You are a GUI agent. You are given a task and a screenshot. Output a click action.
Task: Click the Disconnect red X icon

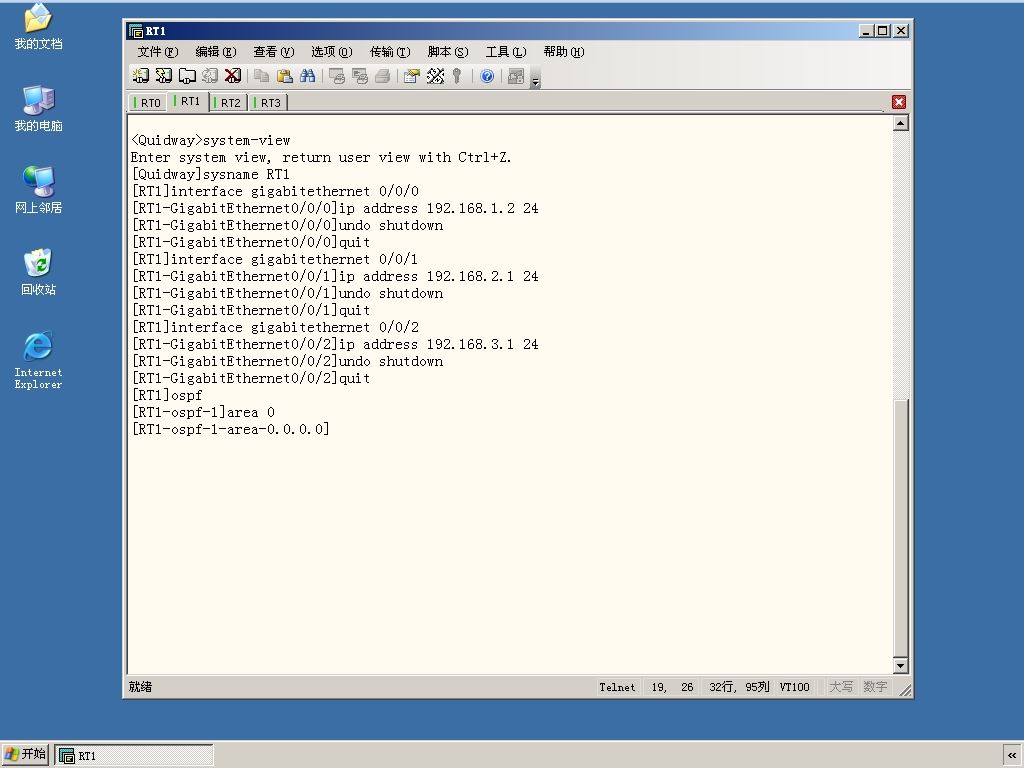[232, 76]
